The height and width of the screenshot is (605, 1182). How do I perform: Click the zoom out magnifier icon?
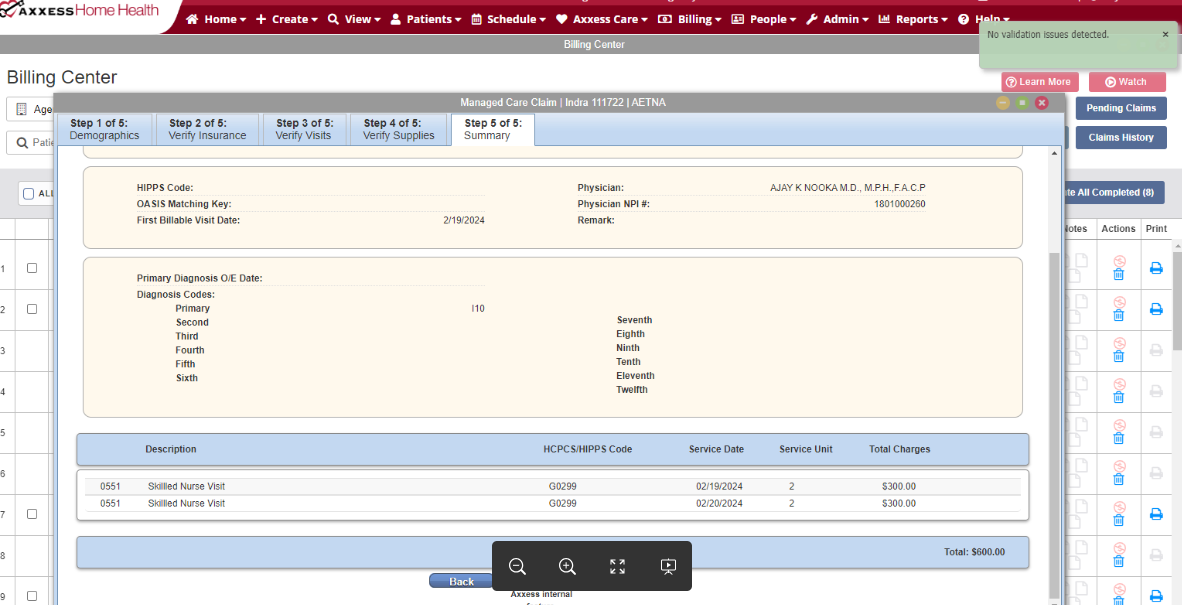click(x=517, y=567)
